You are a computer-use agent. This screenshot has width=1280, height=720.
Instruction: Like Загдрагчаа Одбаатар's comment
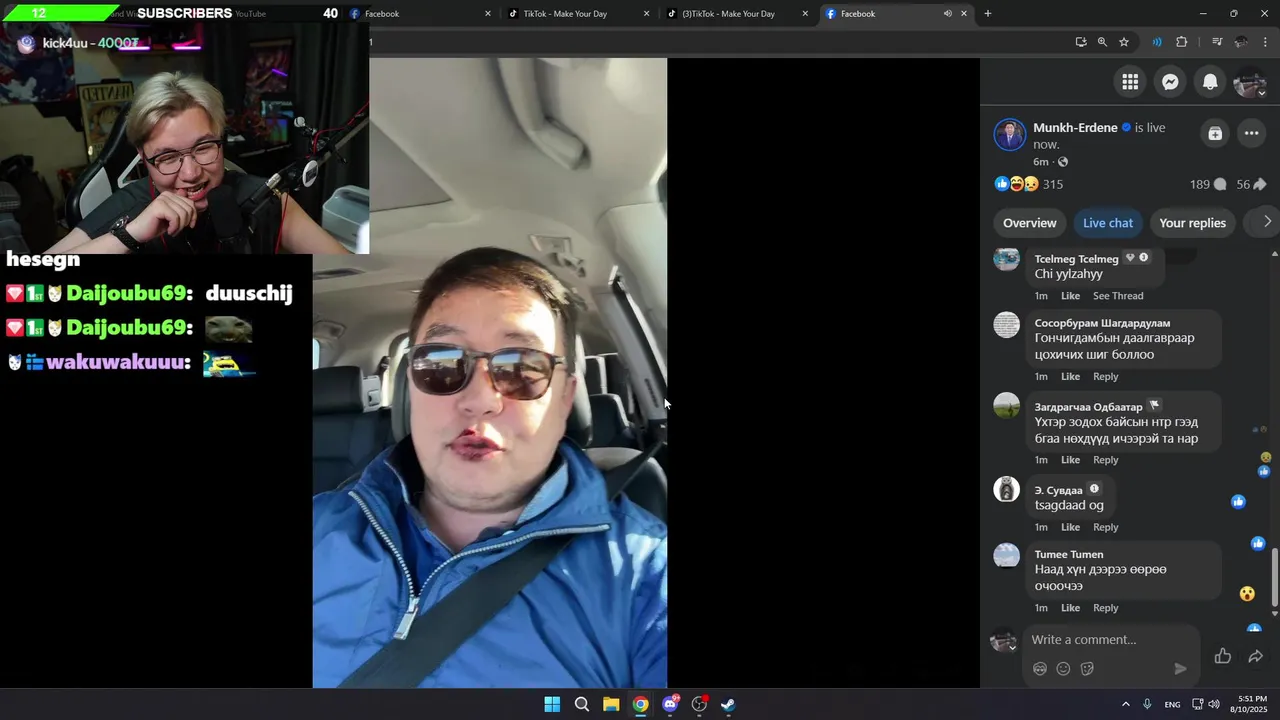(x=1070, y=460)
